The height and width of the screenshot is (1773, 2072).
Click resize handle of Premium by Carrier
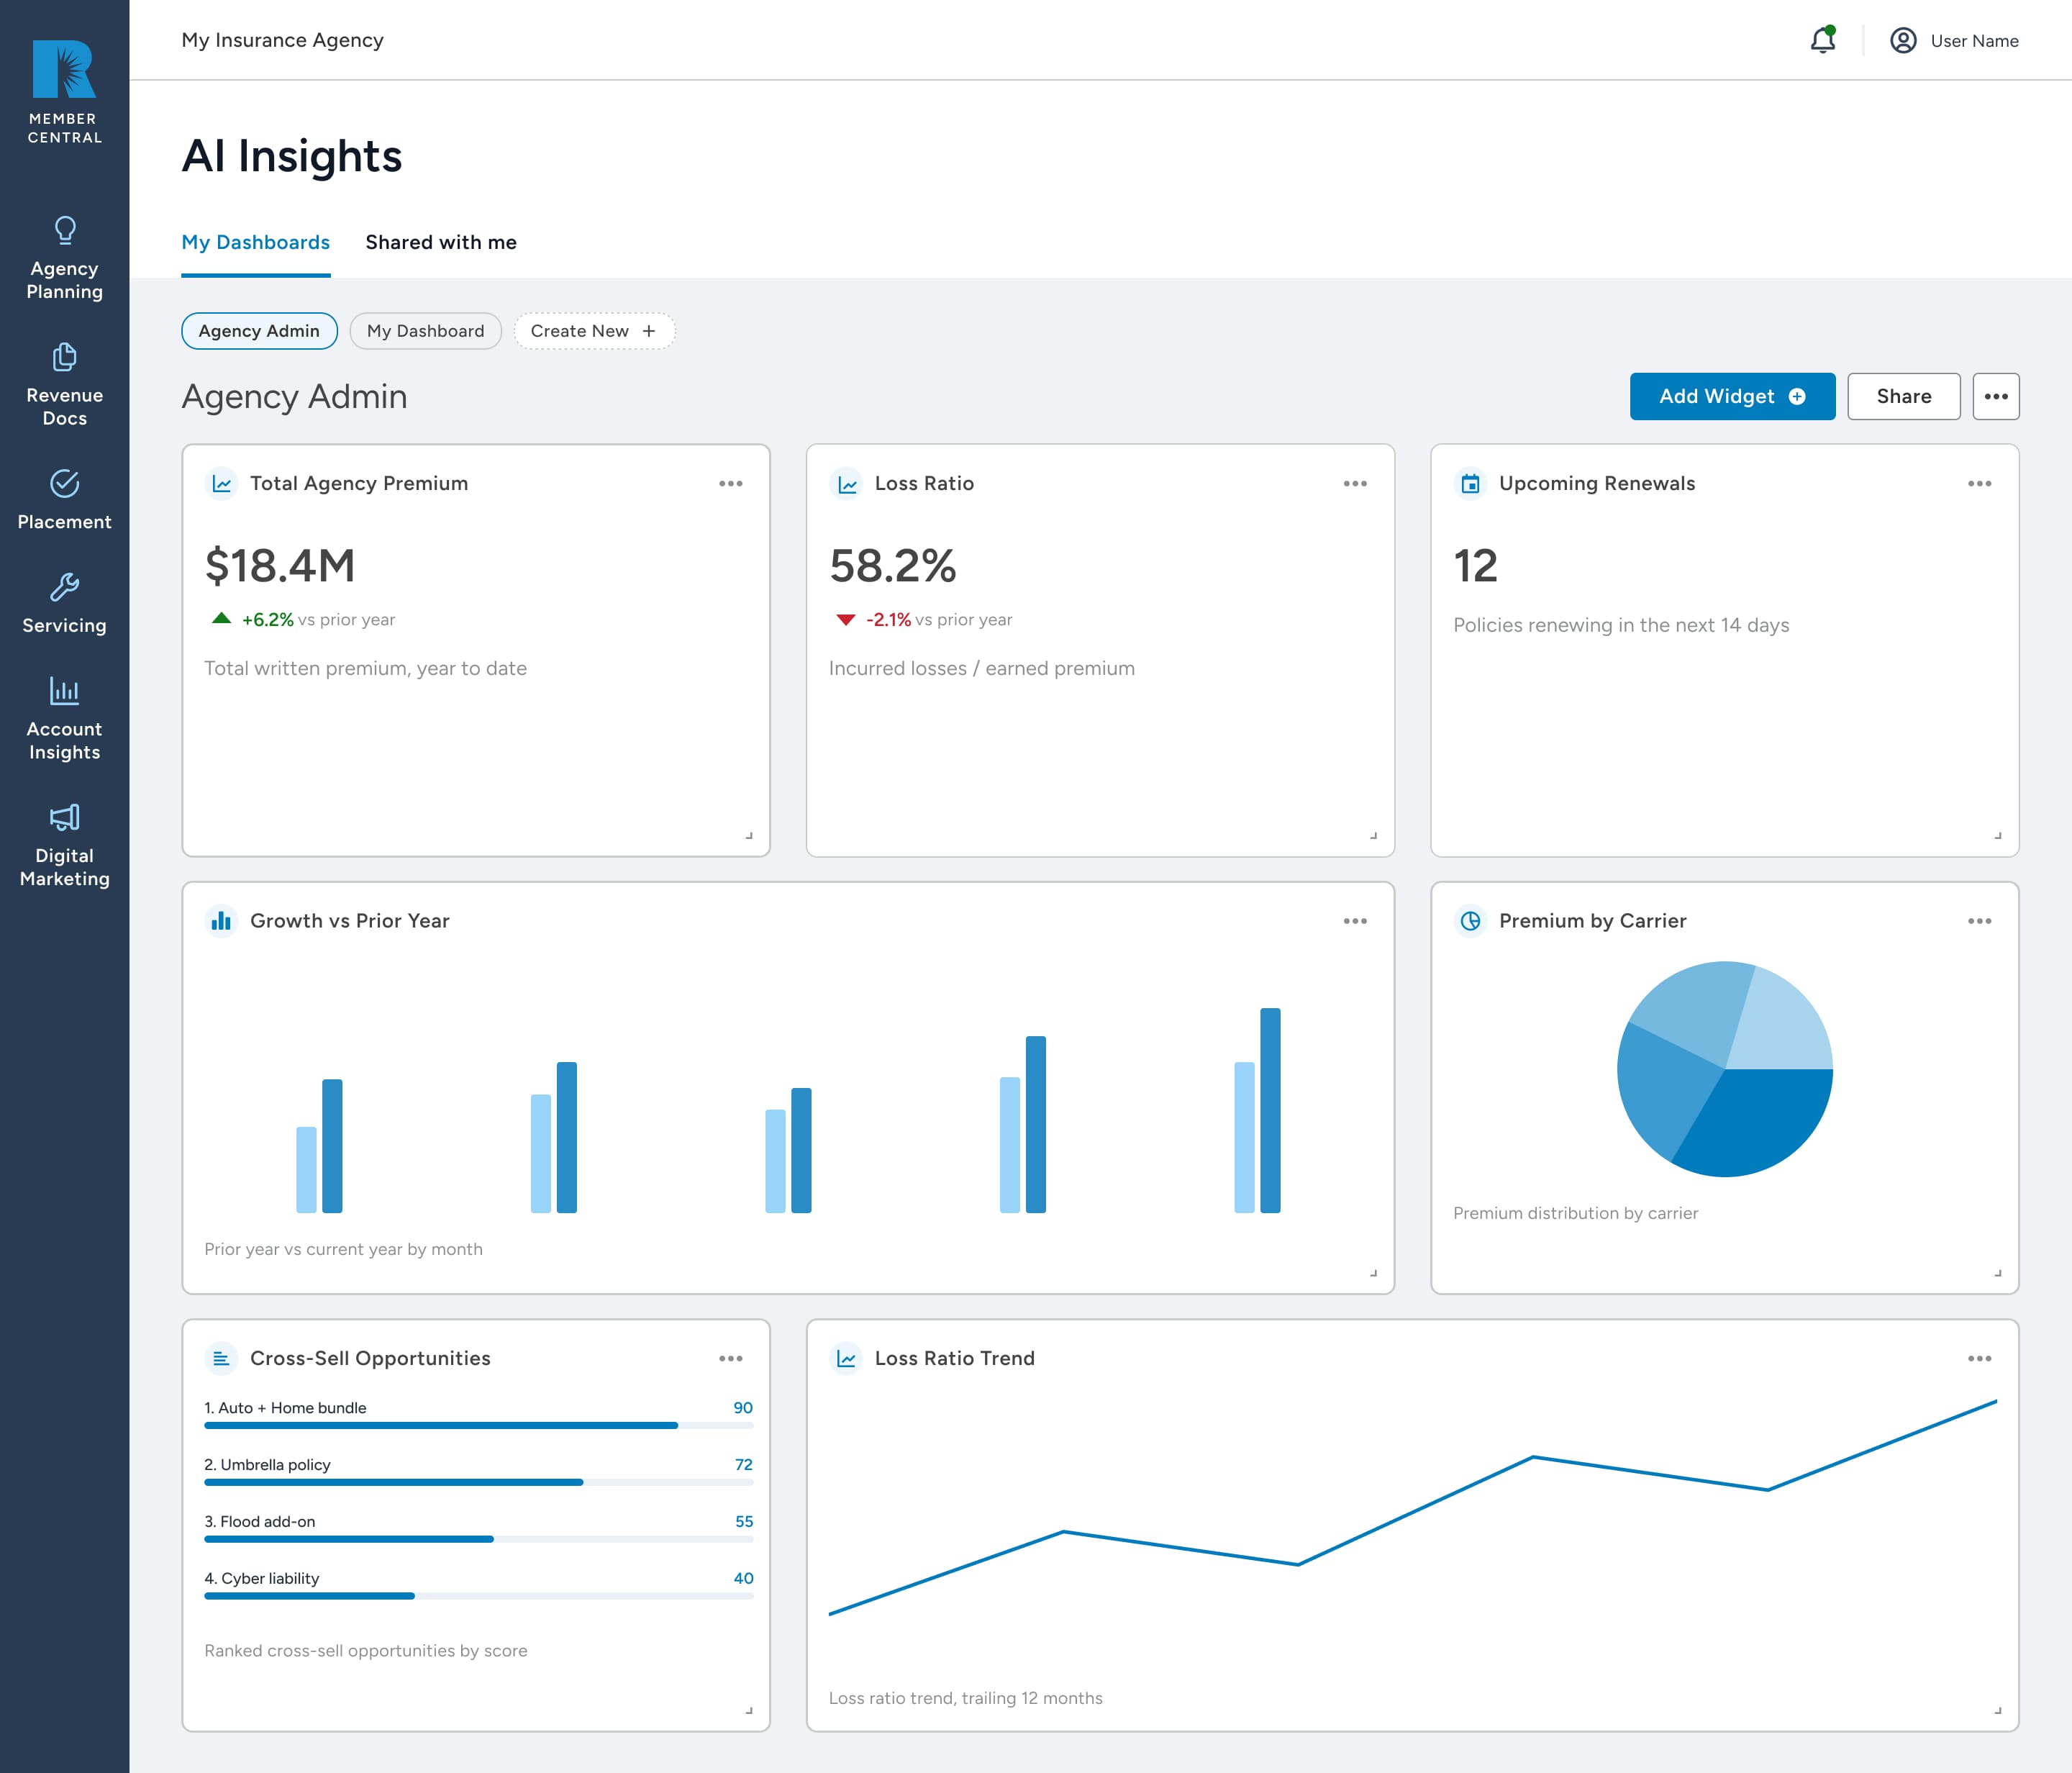tap(1998, 1273)
